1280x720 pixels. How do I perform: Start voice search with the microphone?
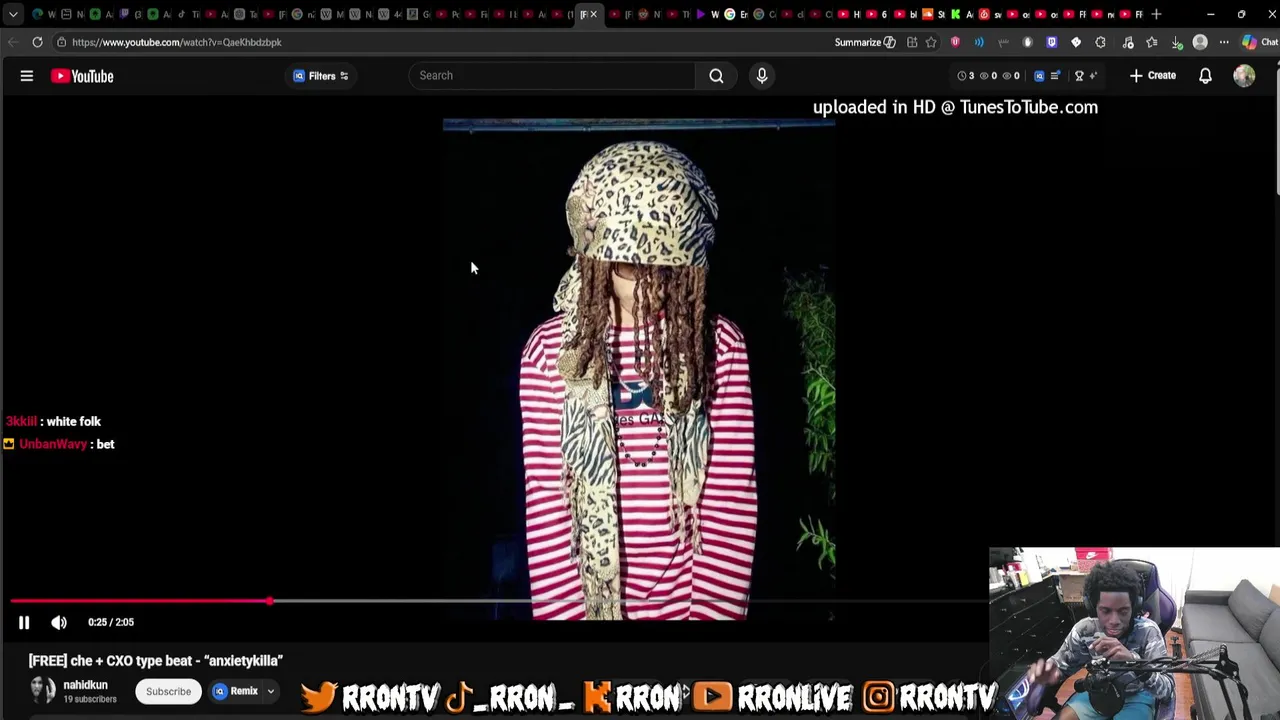762,76
